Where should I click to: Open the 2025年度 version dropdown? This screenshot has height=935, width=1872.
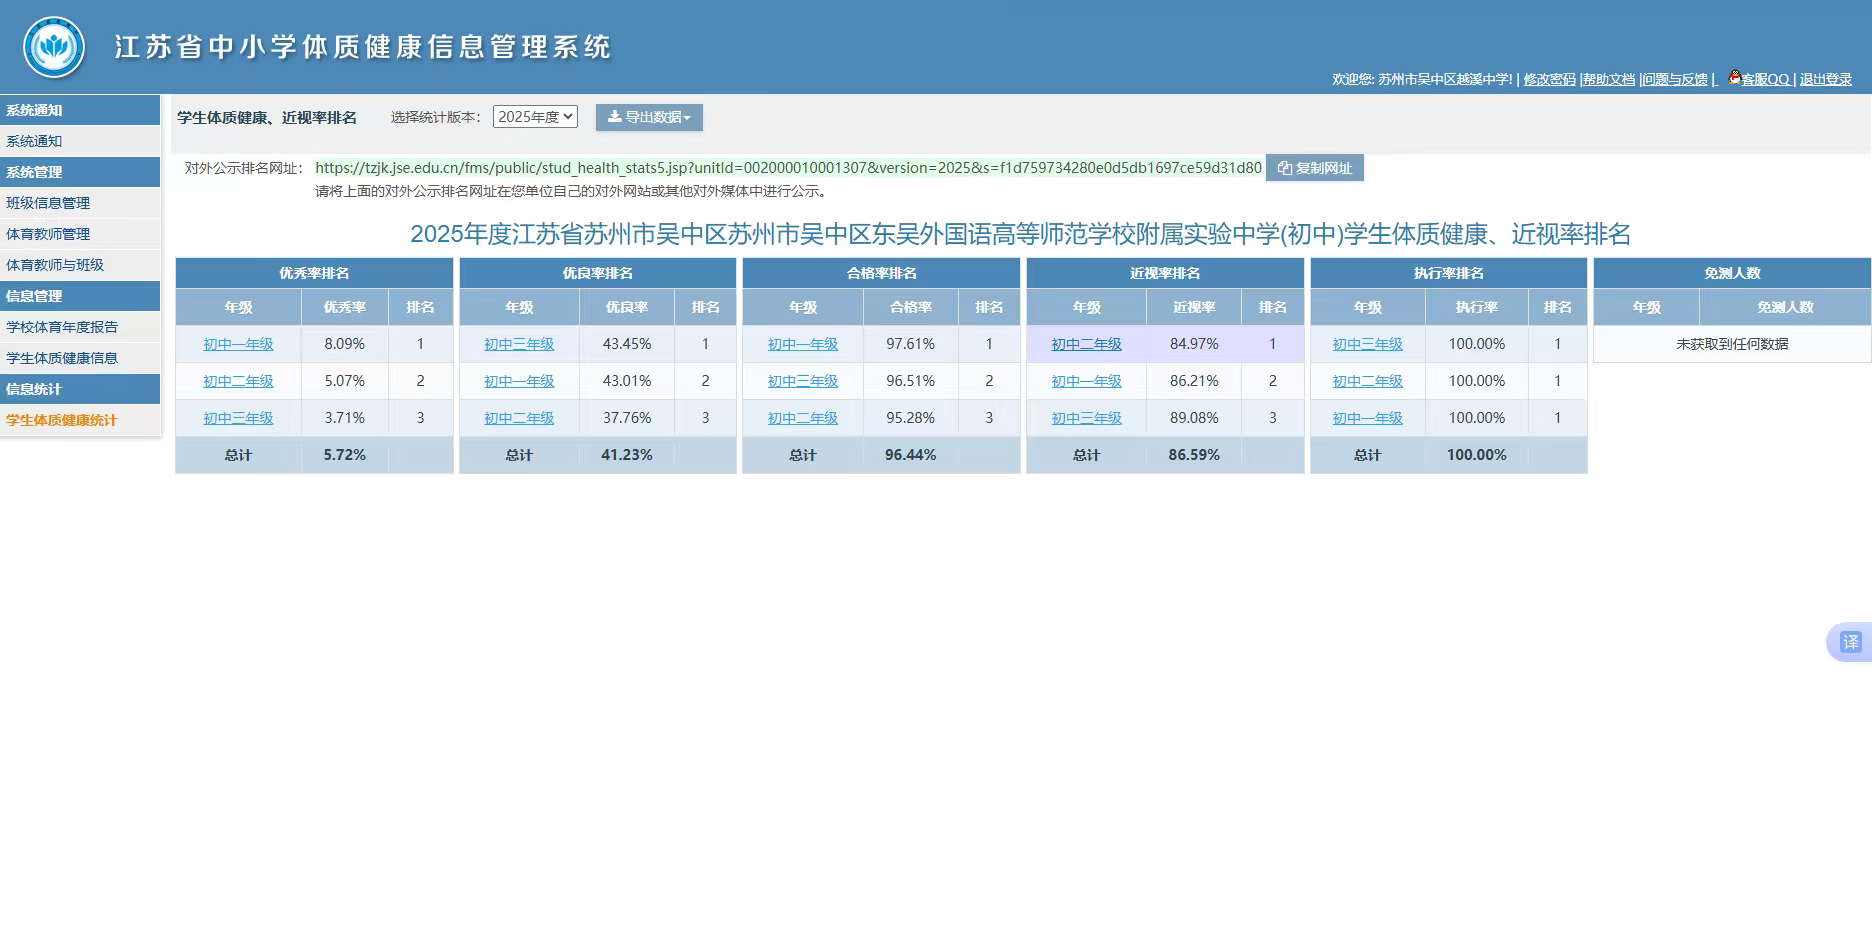(x=535, y=117)
